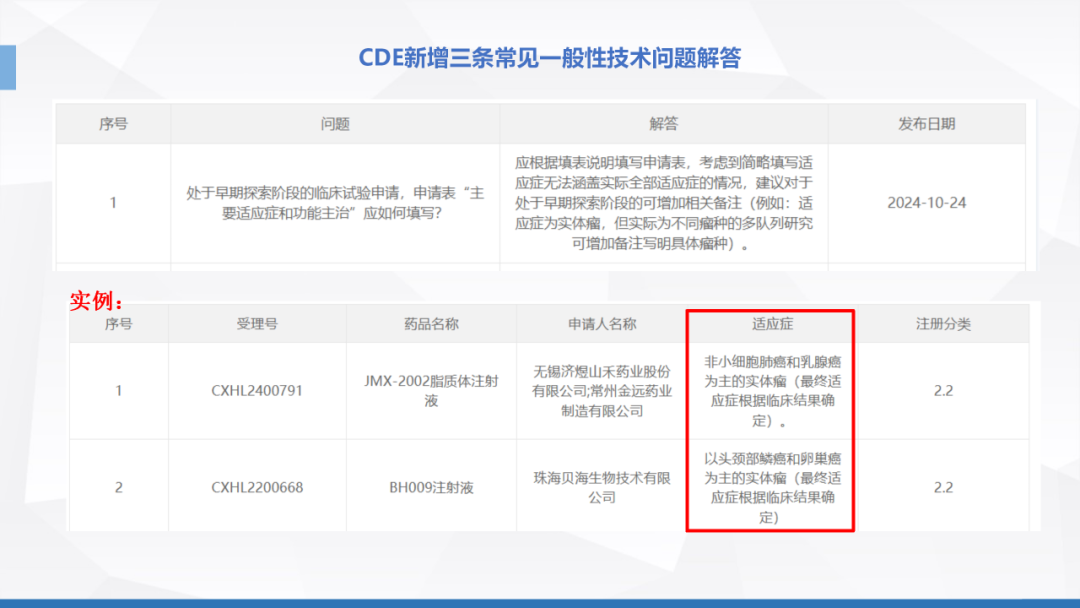Click the JMX-2002脂质体注射液 drug name
The width and height of the screenshot is (1080, 608).
431,391
